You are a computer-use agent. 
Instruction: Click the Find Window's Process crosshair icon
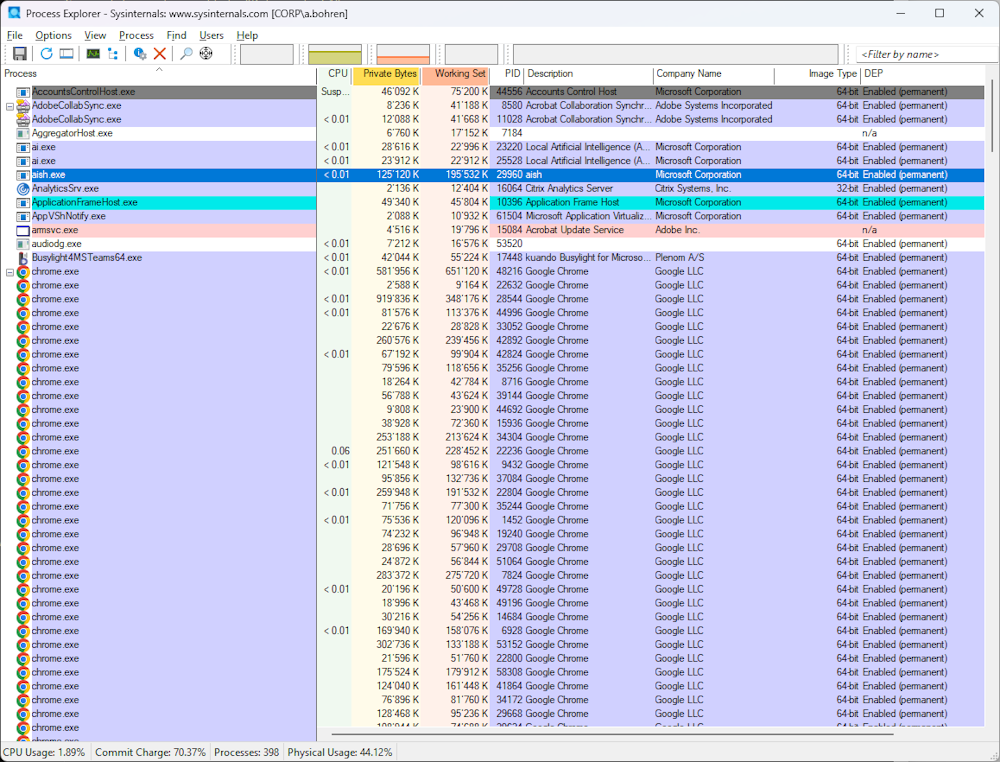click(206, 54)
